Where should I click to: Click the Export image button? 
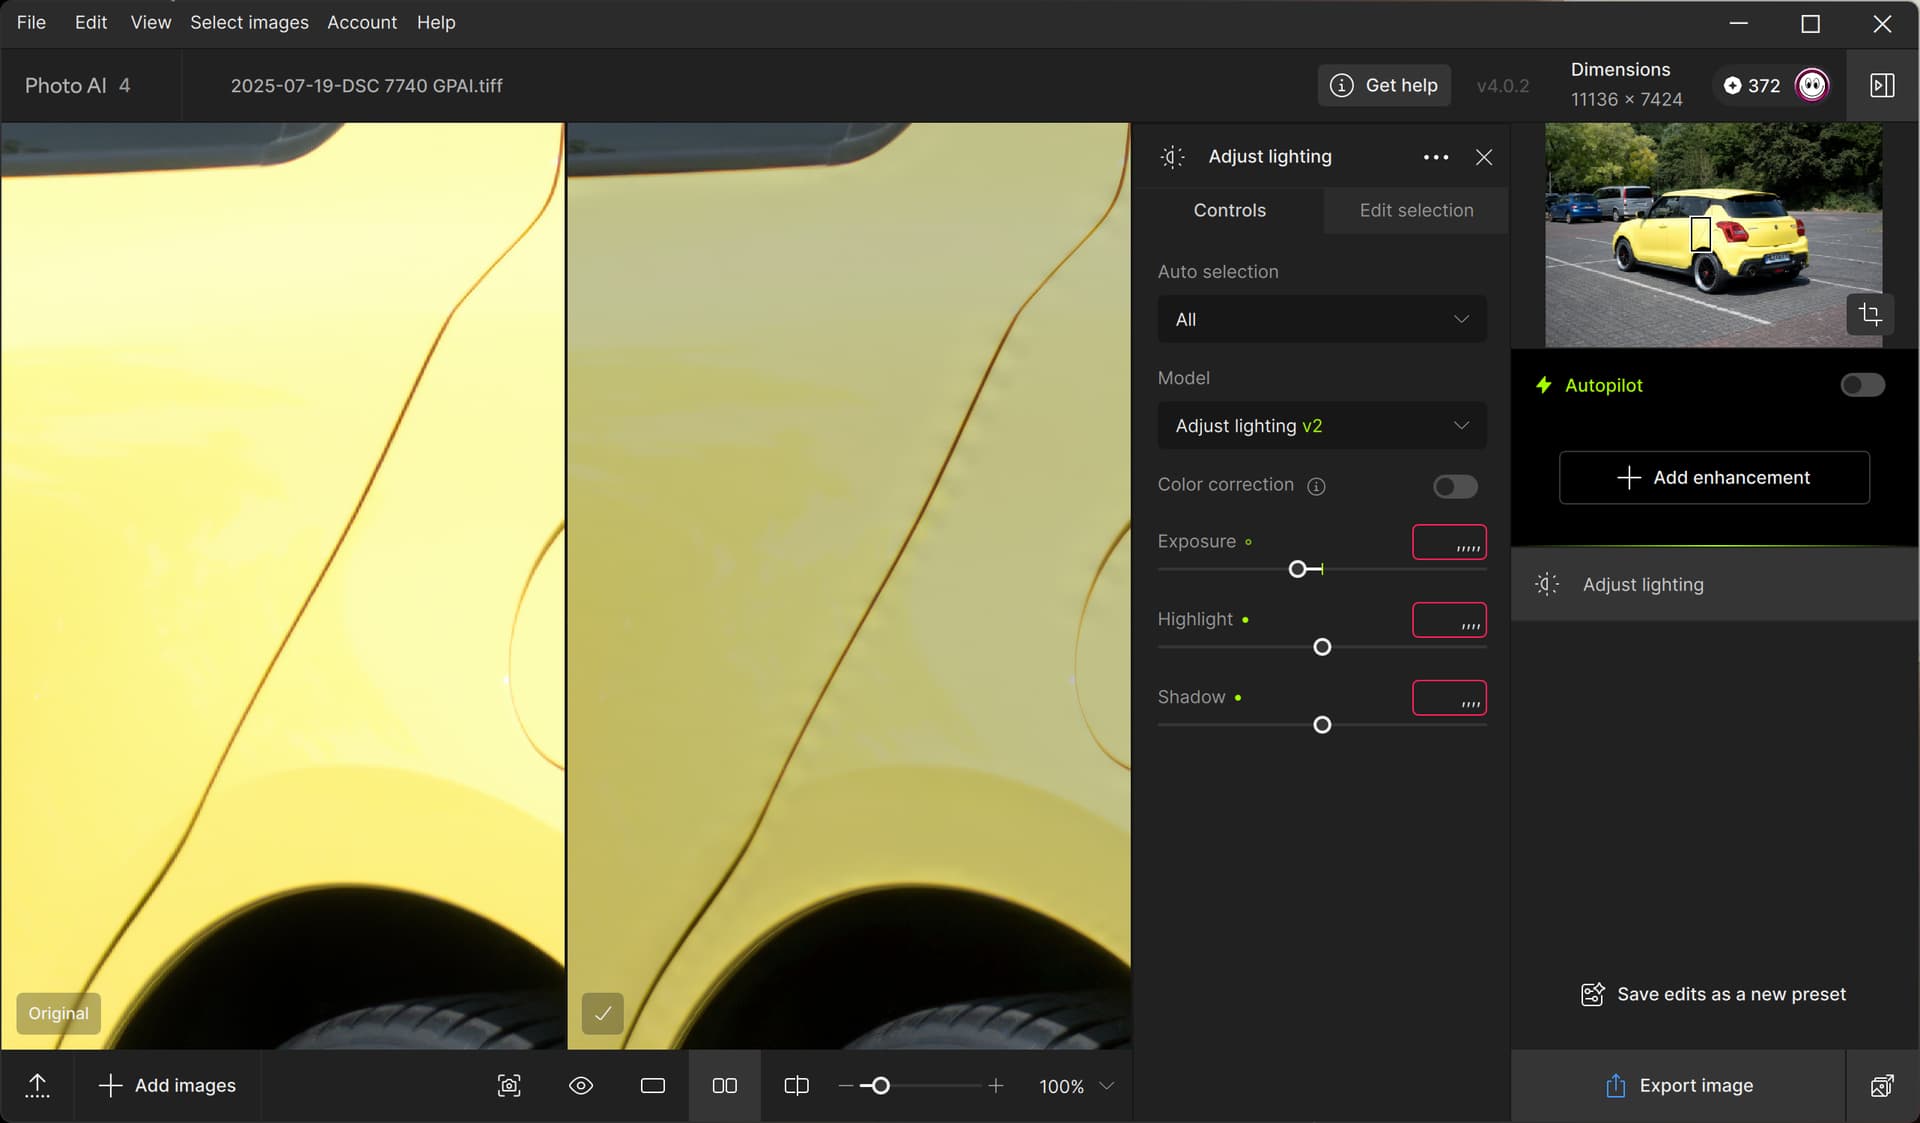tap(1679, 1086)
